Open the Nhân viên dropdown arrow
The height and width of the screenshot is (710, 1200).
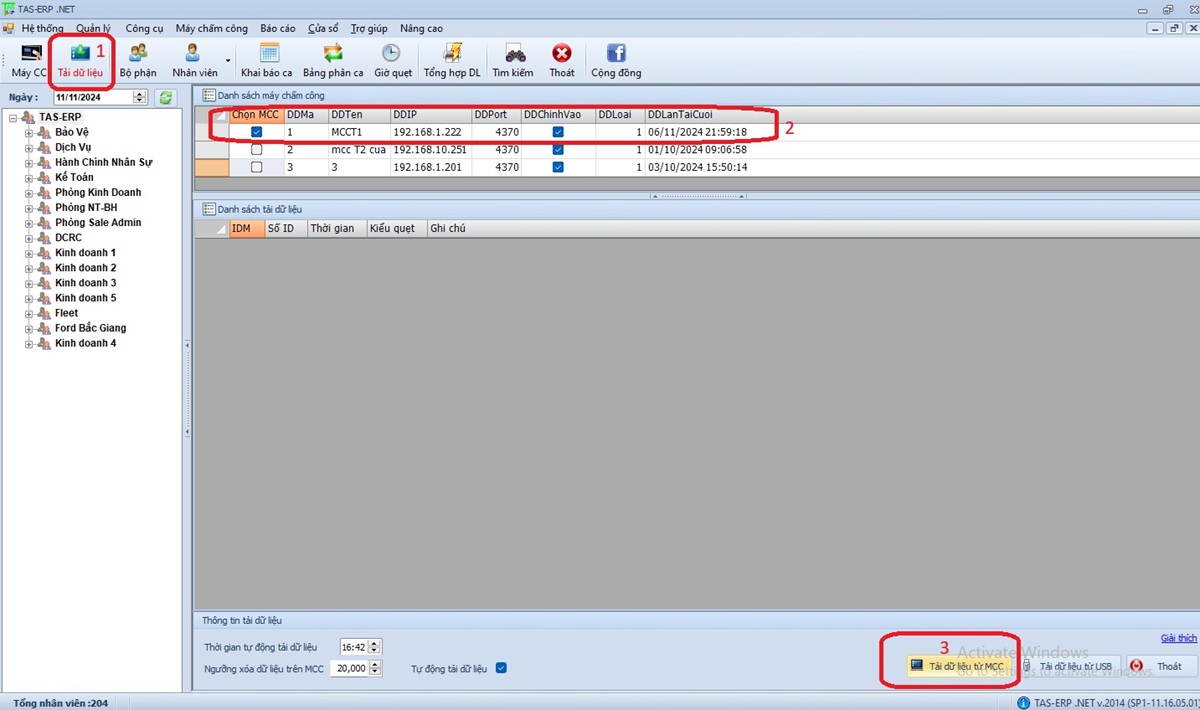point(228,61)
